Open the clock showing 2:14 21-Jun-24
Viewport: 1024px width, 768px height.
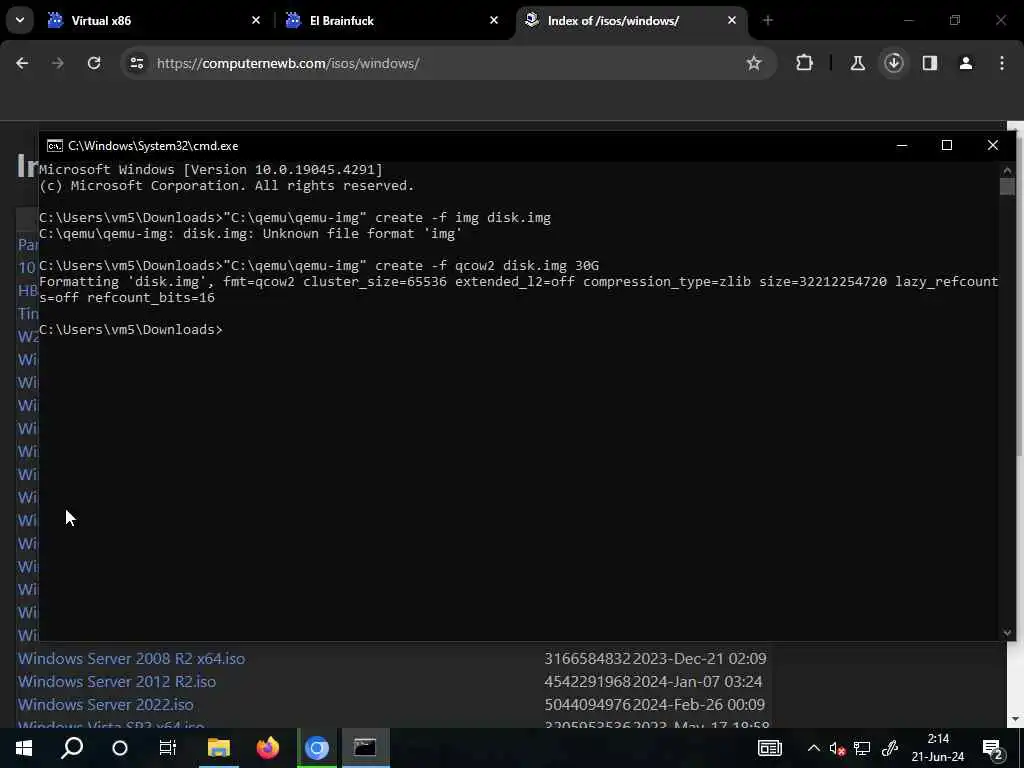938,748
